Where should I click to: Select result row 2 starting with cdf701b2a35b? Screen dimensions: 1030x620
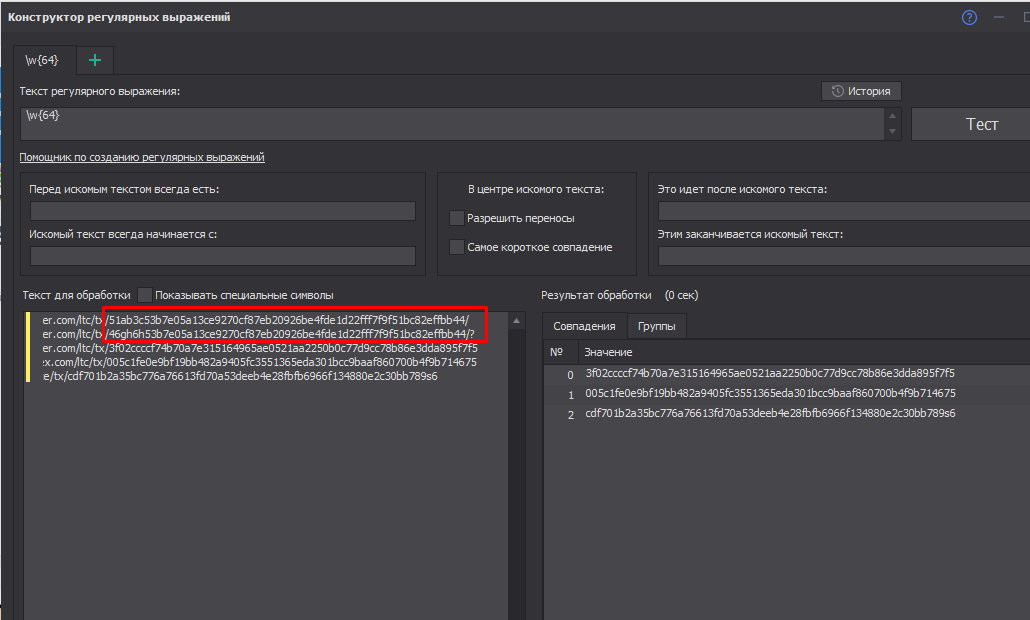pos(787,414)
